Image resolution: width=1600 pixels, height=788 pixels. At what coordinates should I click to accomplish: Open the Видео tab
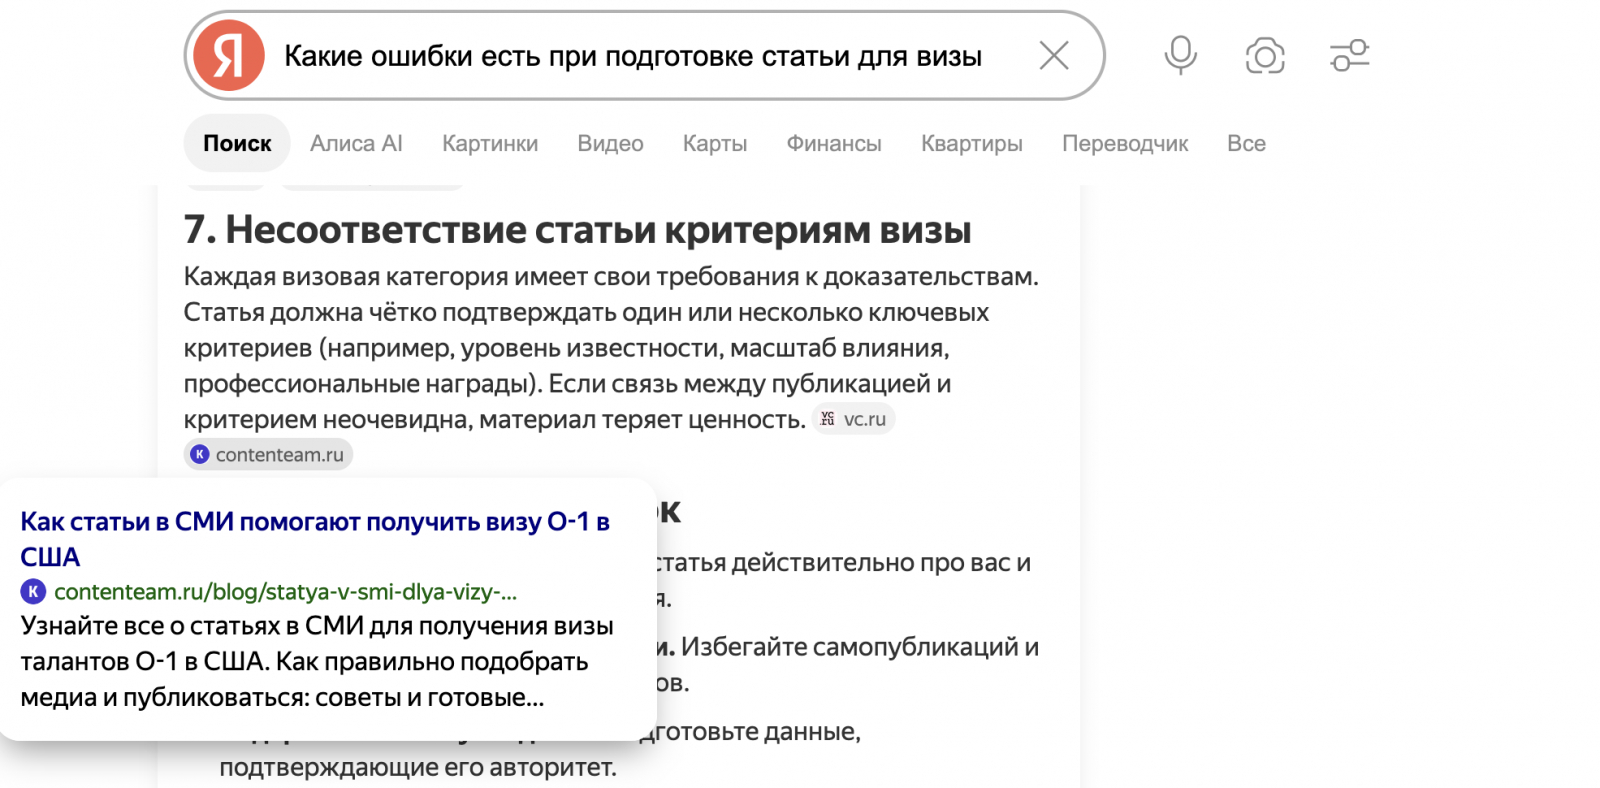tap(610, 143)
